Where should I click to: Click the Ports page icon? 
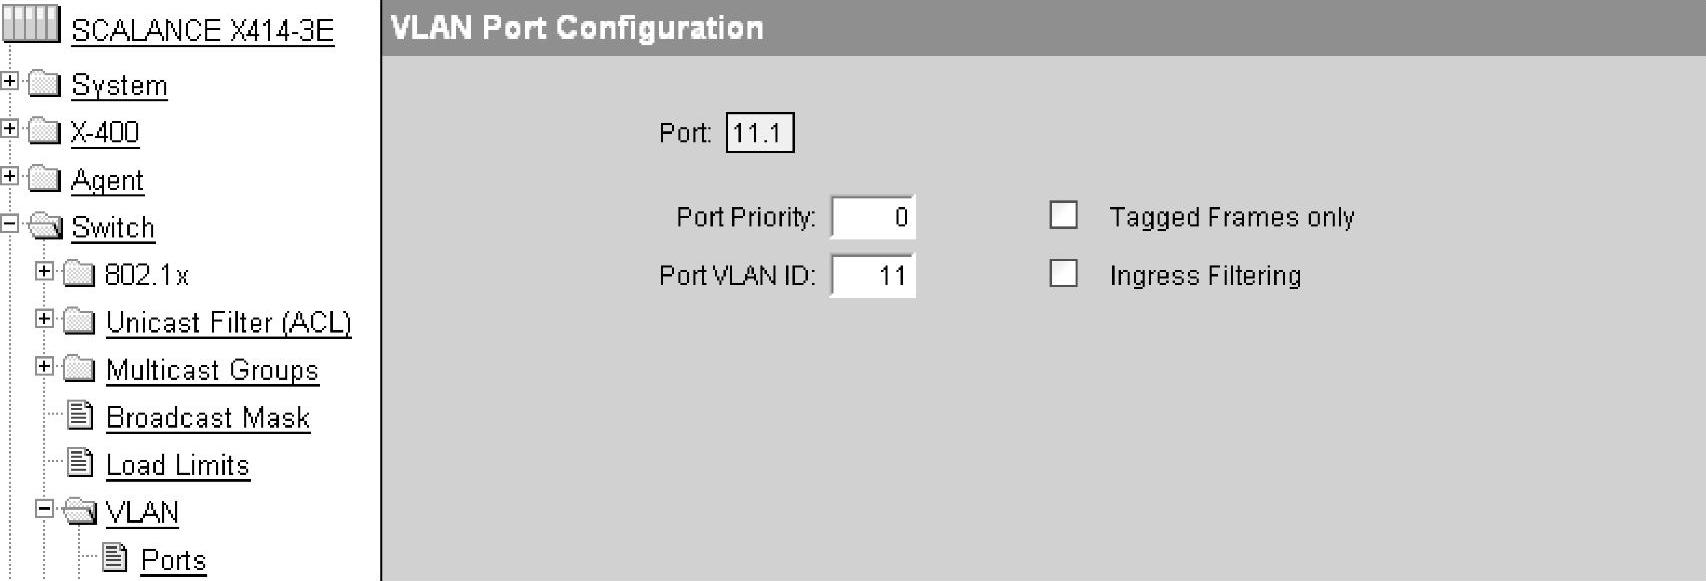coord(115,557)
